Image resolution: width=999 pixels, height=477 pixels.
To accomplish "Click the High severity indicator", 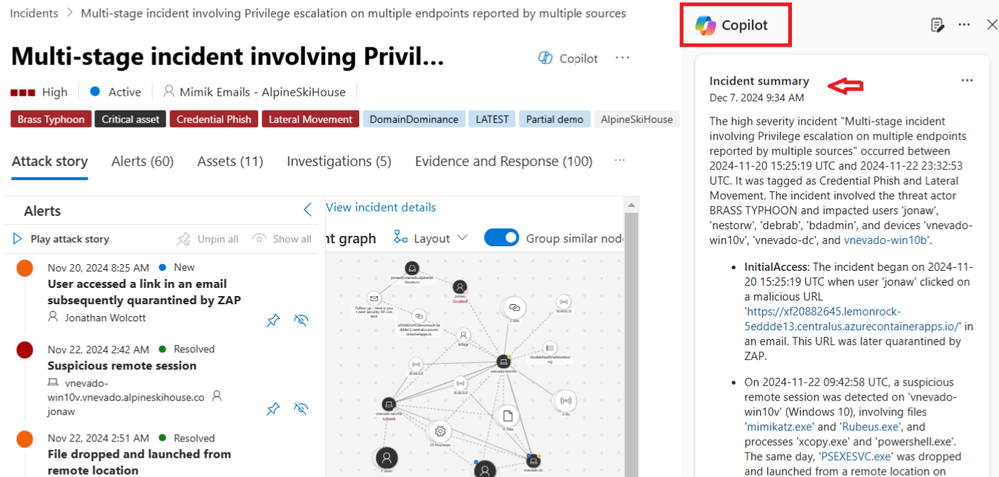I will point(39,92).
